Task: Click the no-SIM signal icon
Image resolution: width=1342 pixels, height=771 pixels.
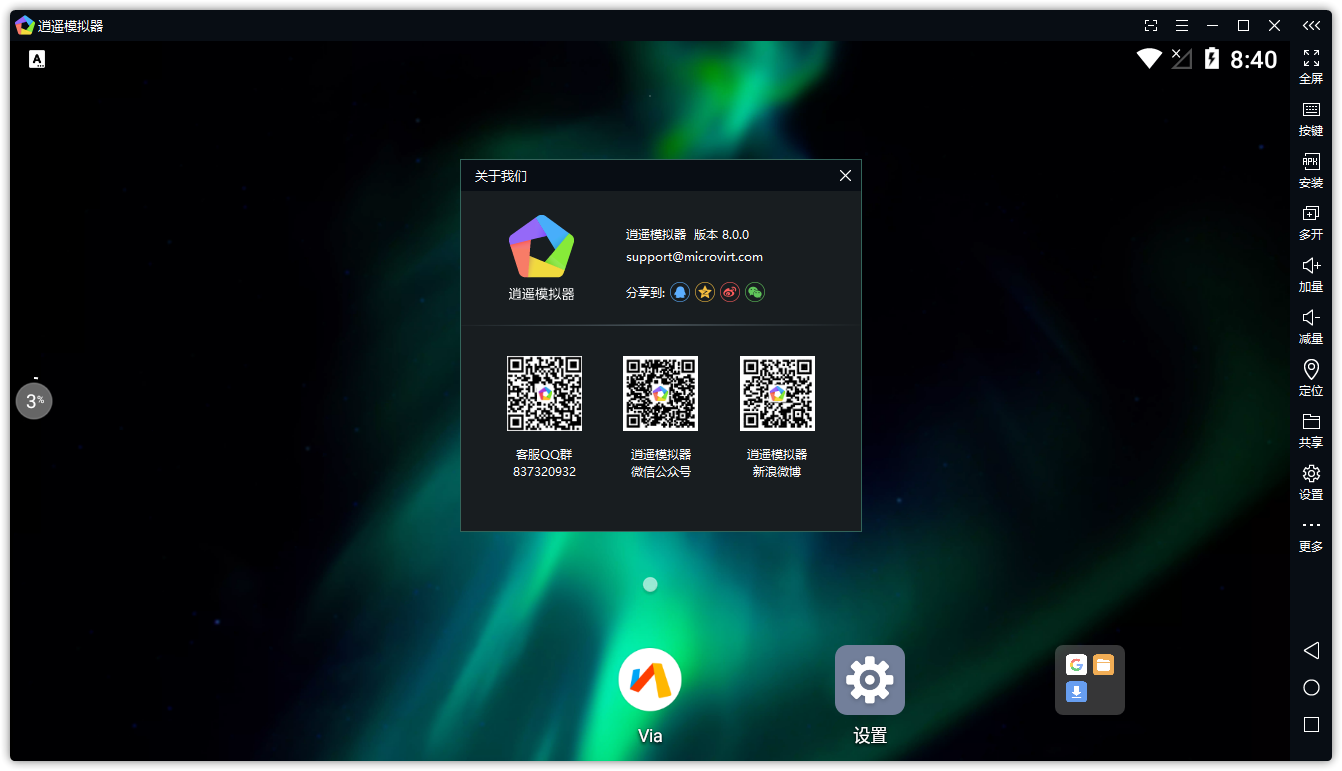Action: click(1182, 59)
